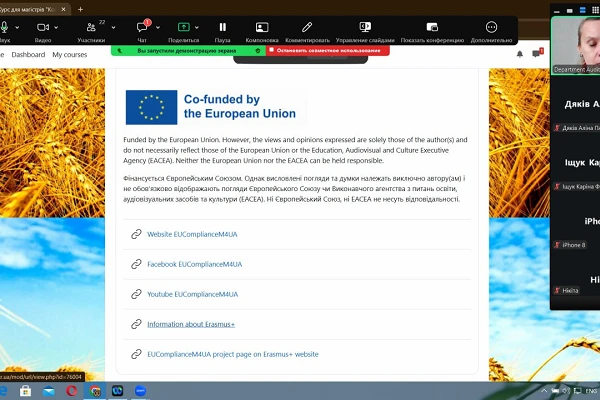
Task: Click Slide control (Управление слайдами) icon
Action: pyautogui.click(x=365, y=27)
